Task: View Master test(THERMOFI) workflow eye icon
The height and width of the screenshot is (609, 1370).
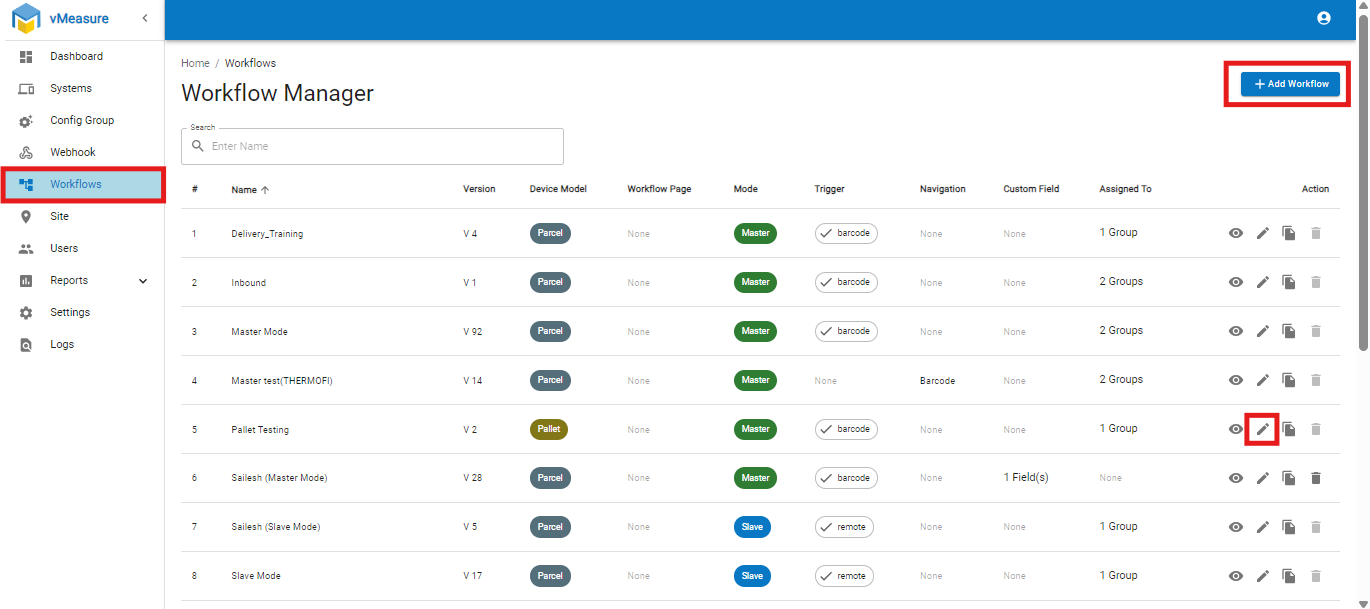Action: click(1236, 380)
